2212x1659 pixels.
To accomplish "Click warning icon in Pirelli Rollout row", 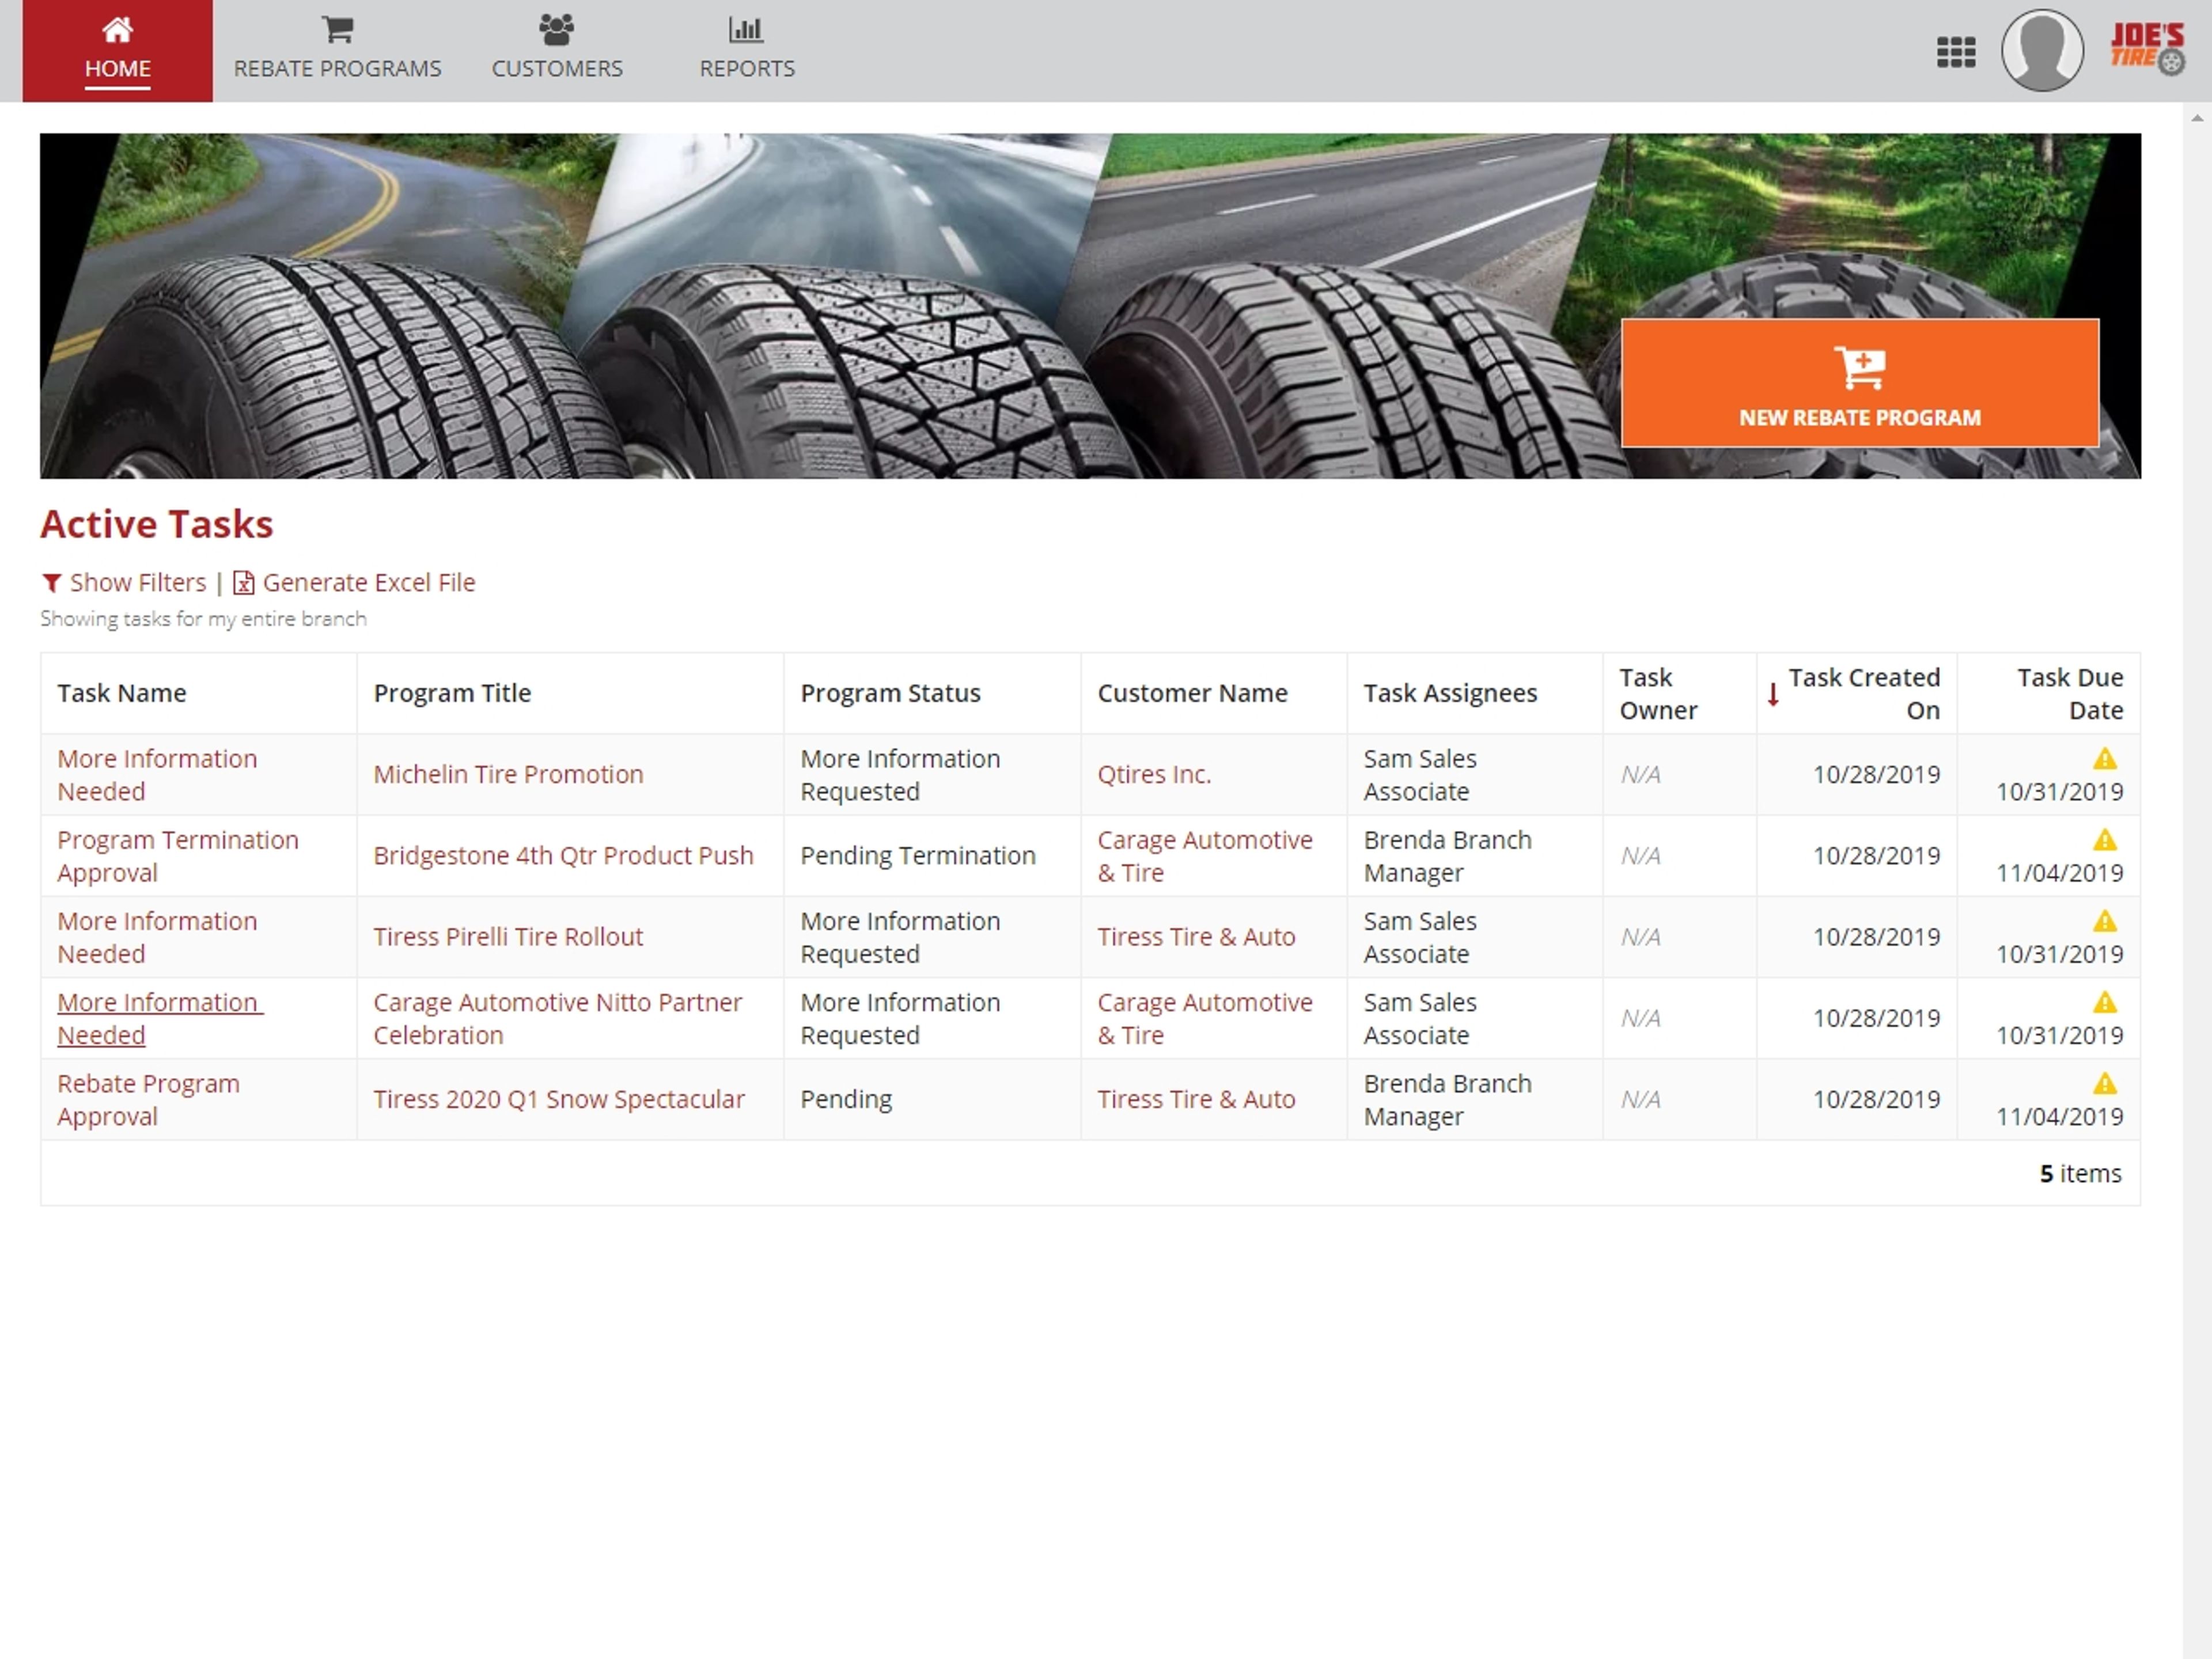I will coord(2104,921).
